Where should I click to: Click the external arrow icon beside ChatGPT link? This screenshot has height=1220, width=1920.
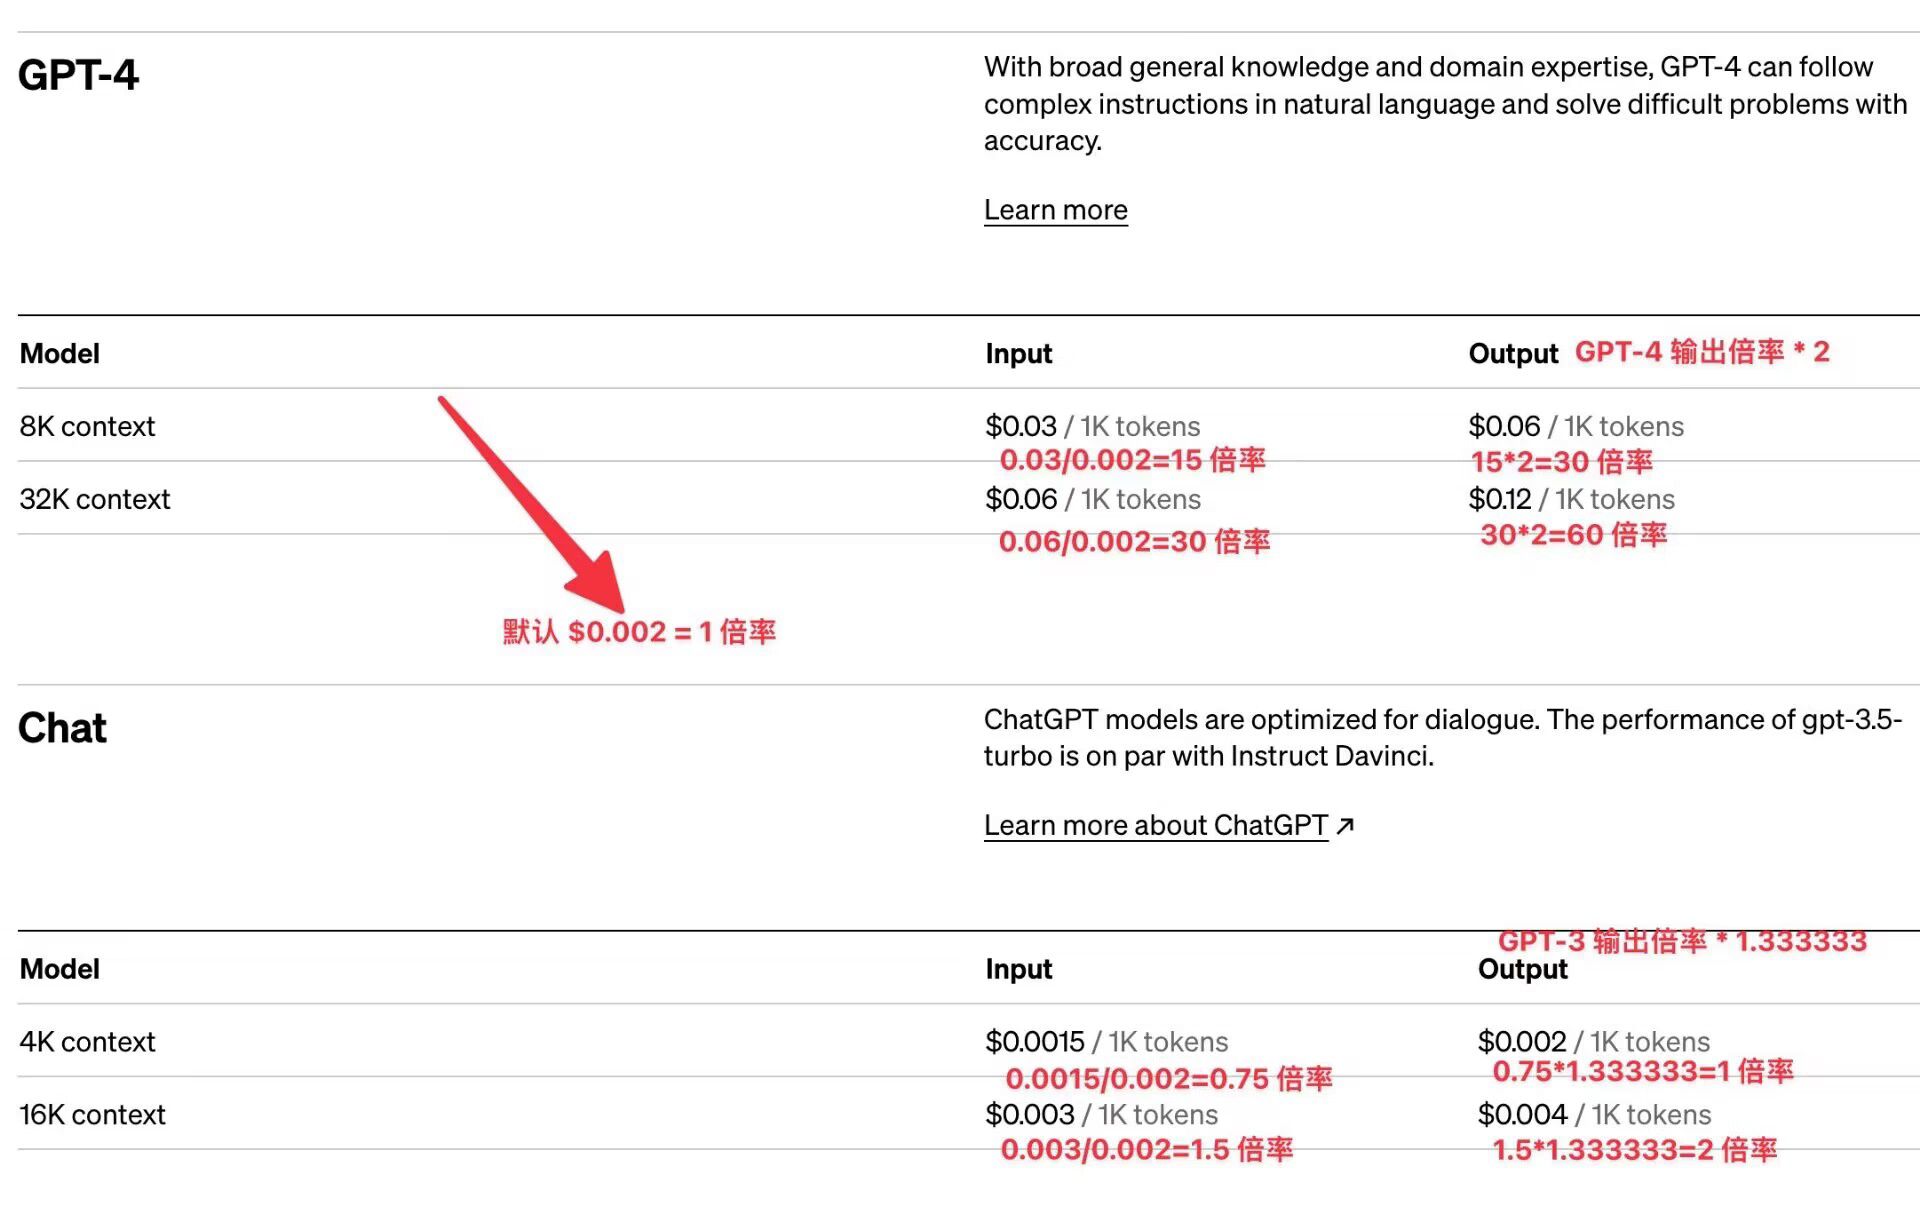[x=1345, y=825]
